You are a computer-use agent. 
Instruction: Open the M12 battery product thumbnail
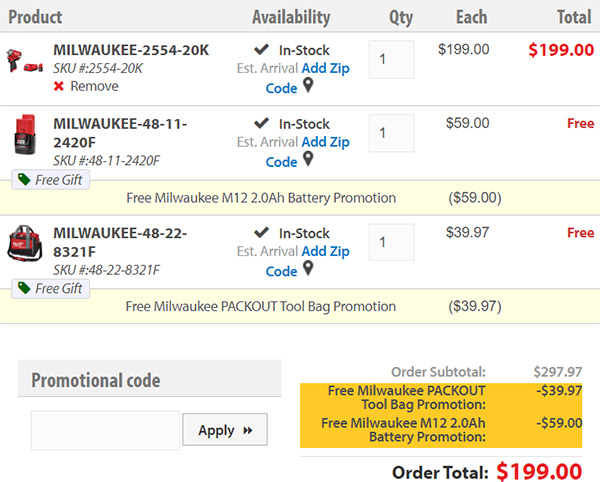[25, 134]
